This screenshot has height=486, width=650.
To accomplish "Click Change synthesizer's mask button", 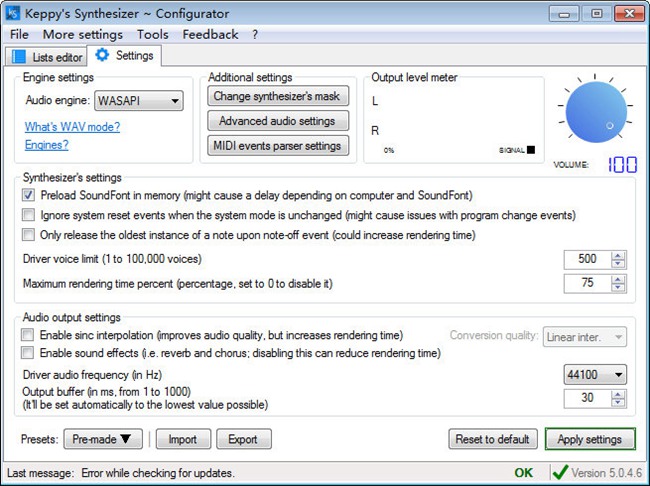I will click(278, 96).
